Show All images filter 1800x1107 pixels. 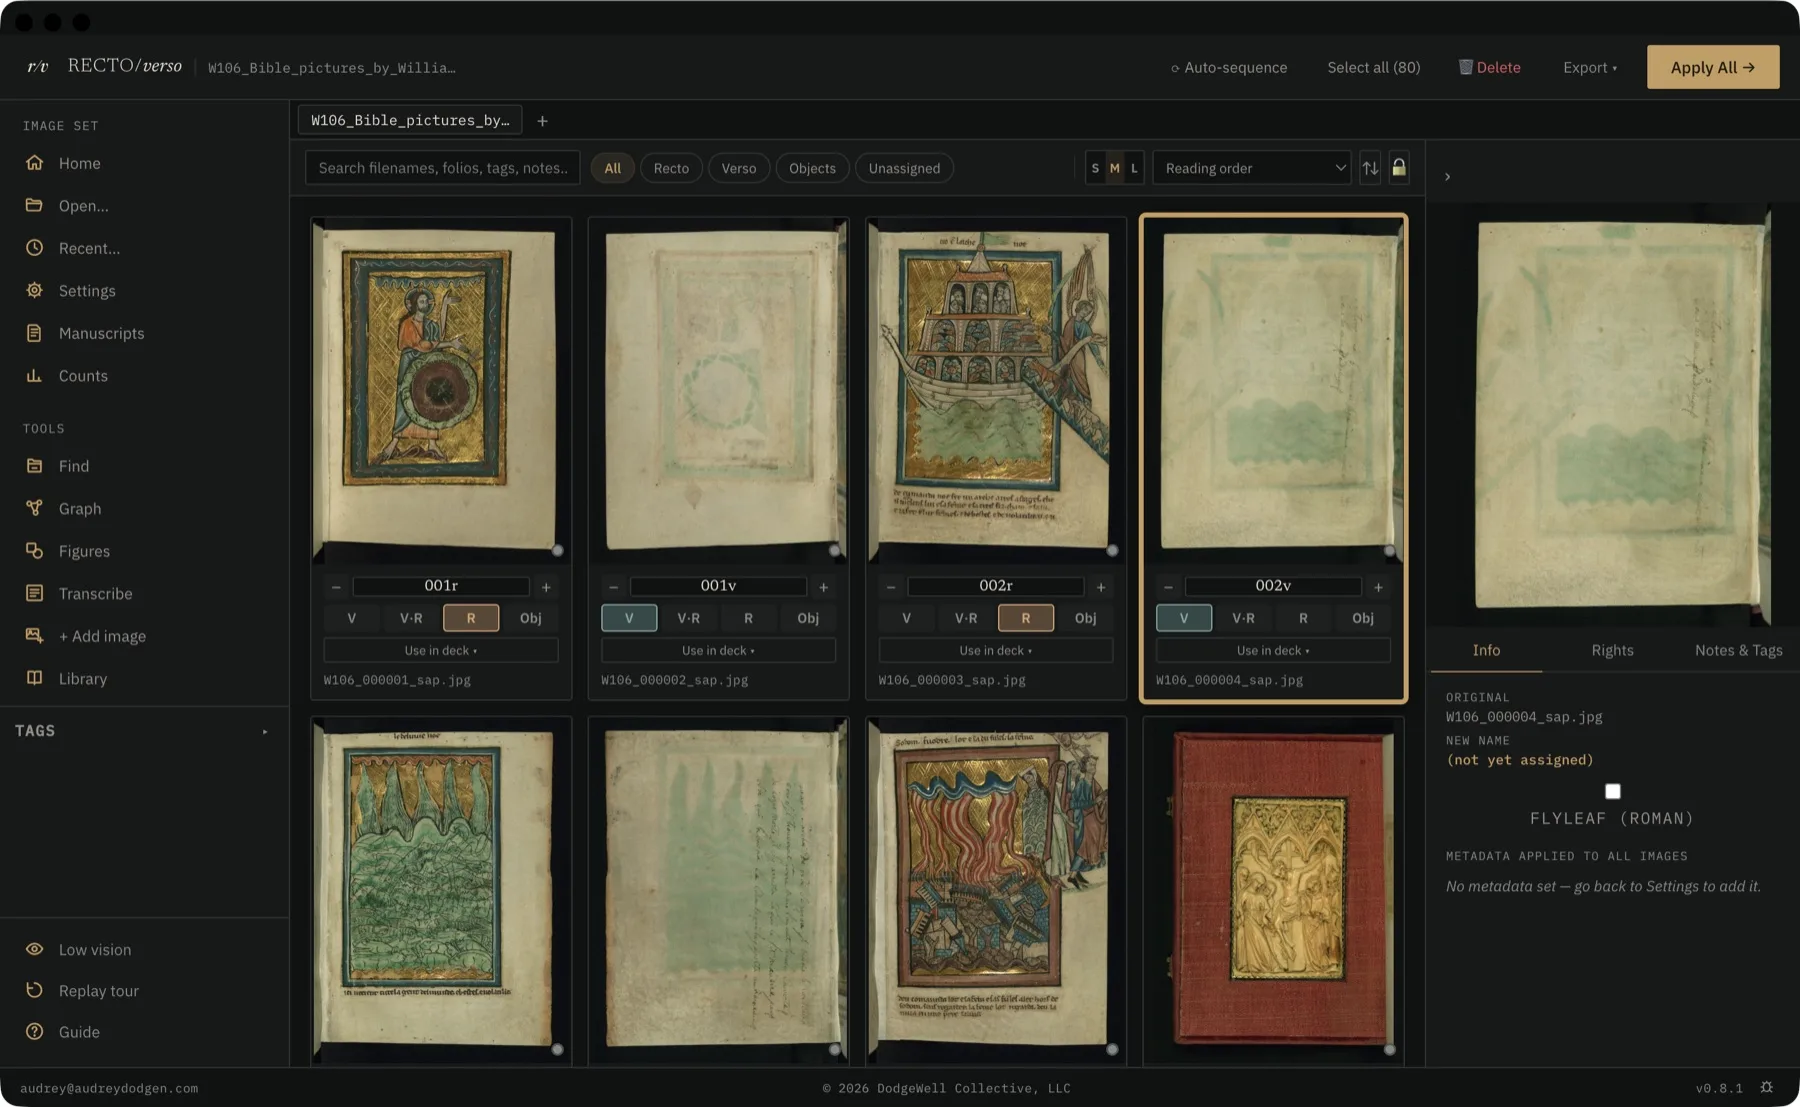pos(612,168)
